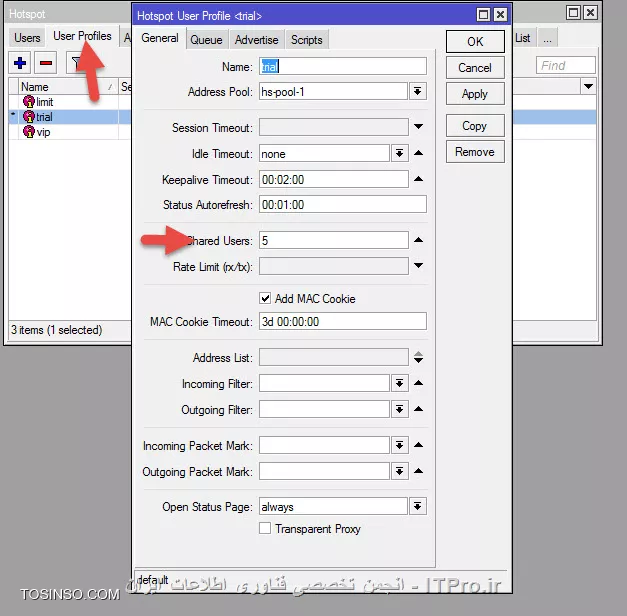The height and width of the screenshot is (616, 627).
Task: Click the Find search box
Action: point(565,65)
